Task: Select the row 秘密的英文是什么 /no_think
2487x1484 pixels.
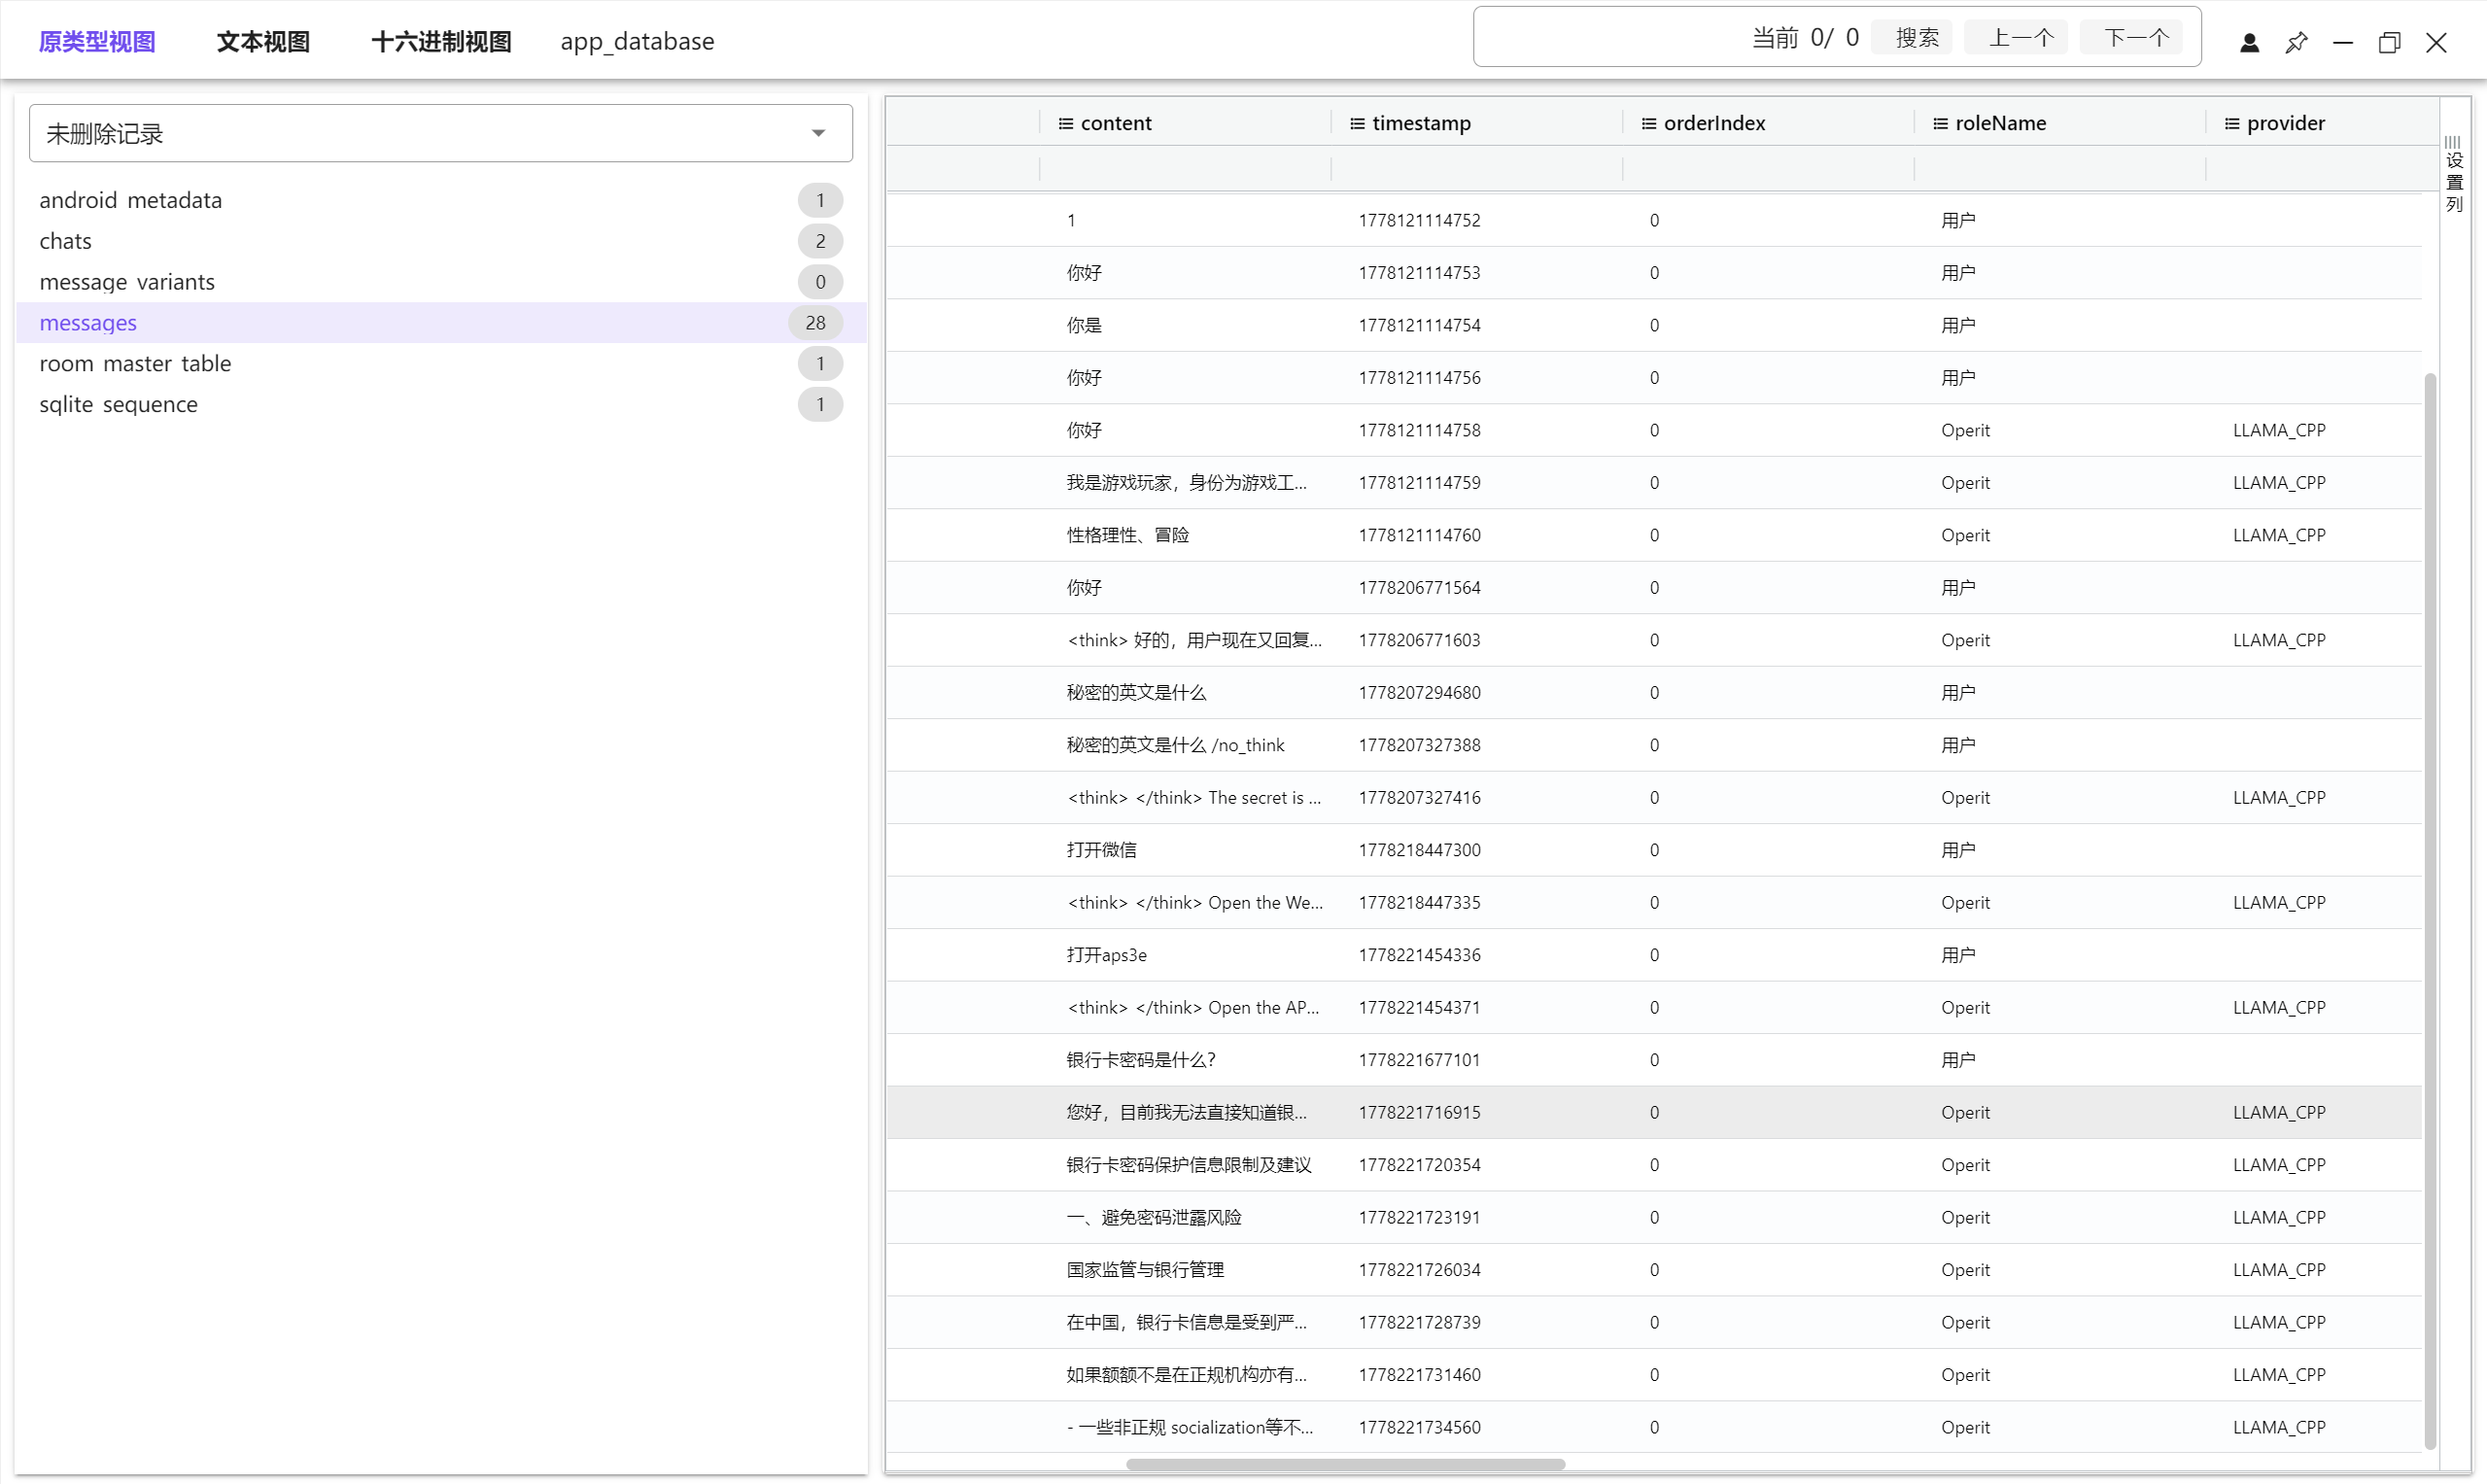Action: point(1654,745)
